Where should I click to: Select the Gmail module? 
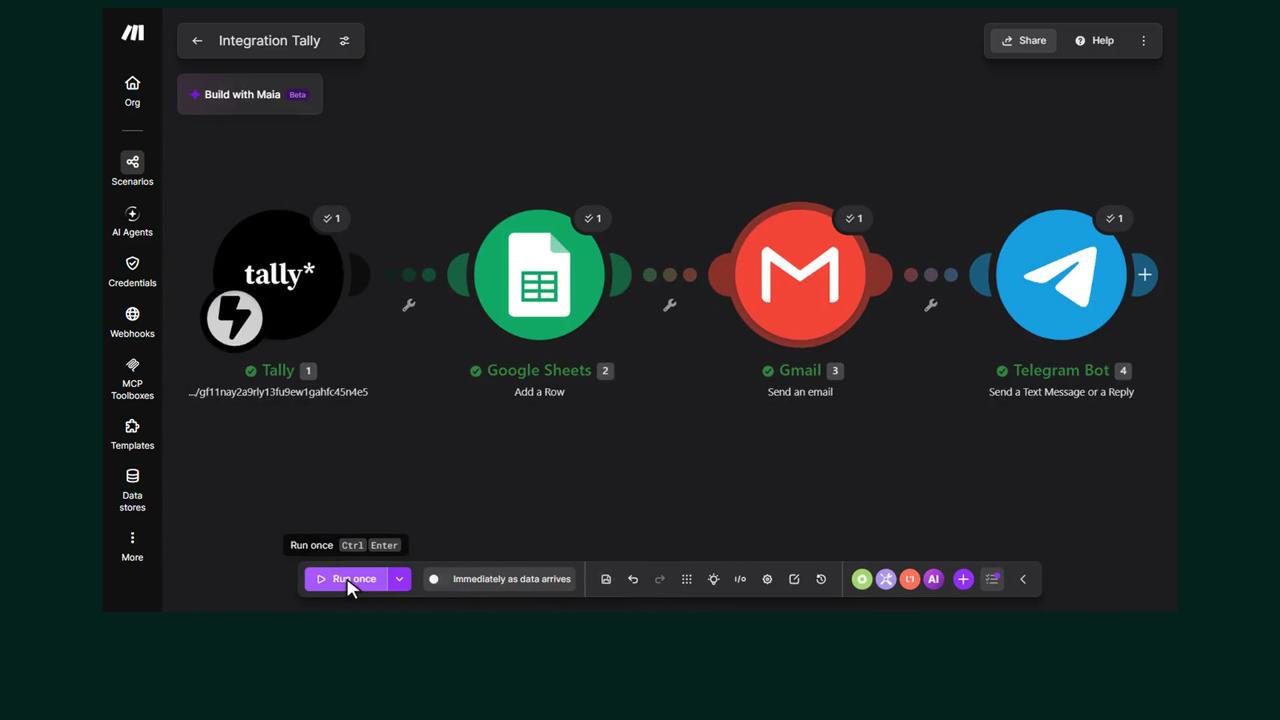point(800,275)
